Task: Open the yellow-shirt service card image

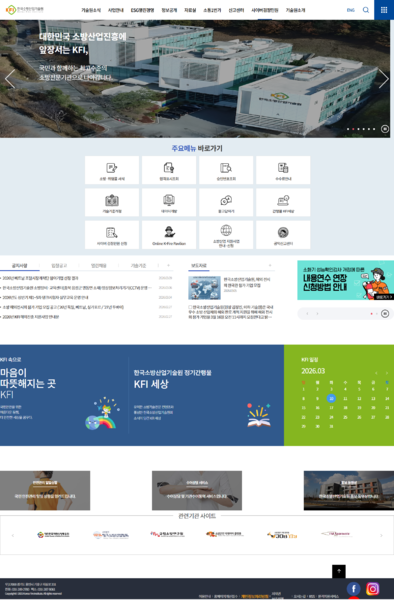Action: click(x=45, y=491)
